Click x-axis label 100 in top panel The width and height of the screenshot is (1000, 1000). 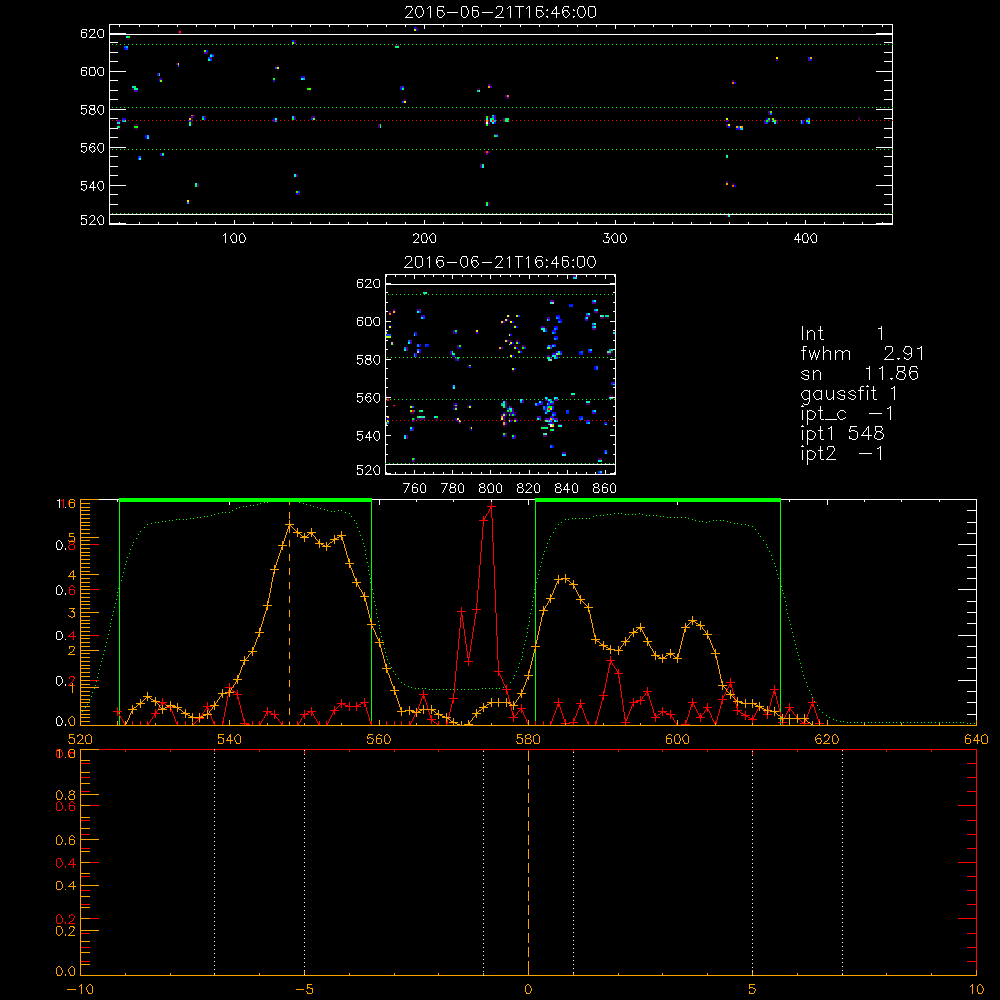click(234, 238)
